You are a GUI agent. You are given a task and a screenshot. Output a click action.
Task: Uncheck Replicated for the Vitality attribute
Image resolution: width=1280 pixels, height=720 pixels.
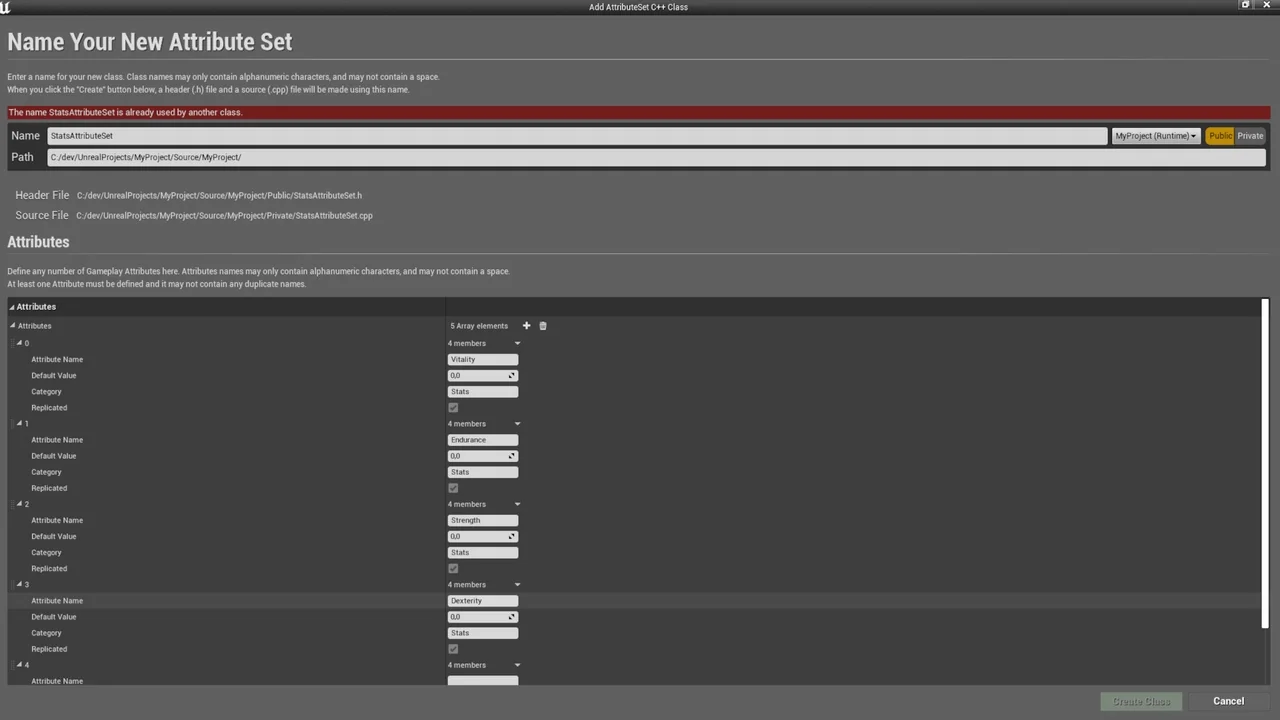pos(453,407)
